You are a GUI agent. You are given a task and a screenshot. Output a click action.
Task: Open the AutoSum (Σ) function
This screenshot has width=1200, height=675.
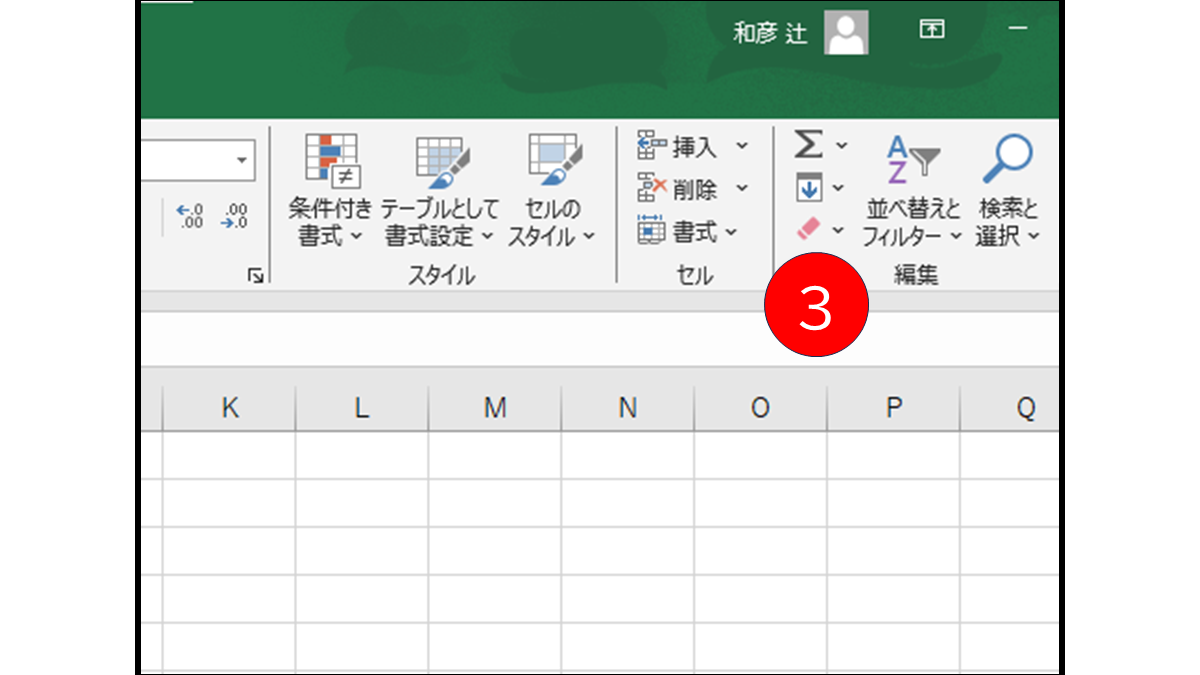click(x=808, y=146)
